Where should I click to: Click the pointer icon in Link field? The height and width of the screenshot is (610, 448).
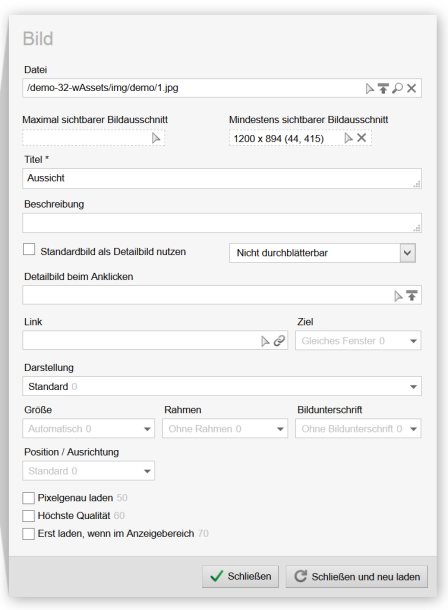265,341
